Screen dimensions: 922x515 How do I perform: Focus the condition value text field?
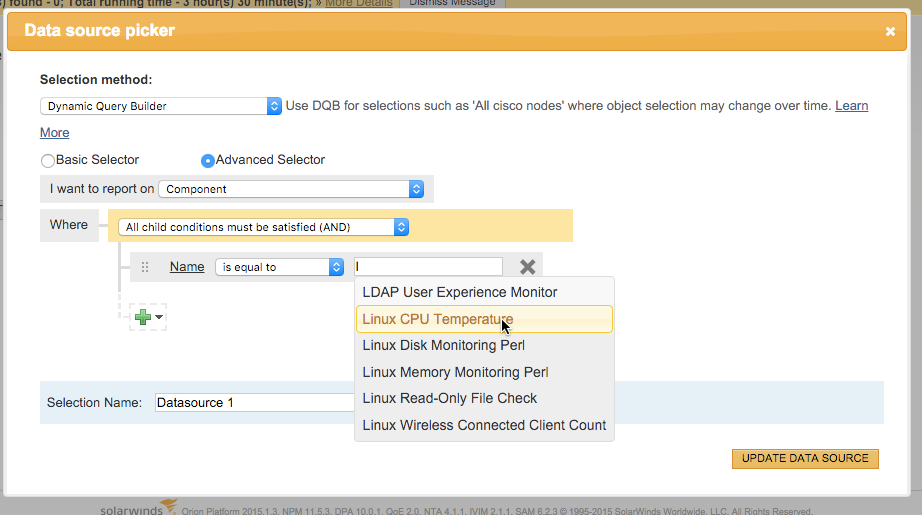428,266
